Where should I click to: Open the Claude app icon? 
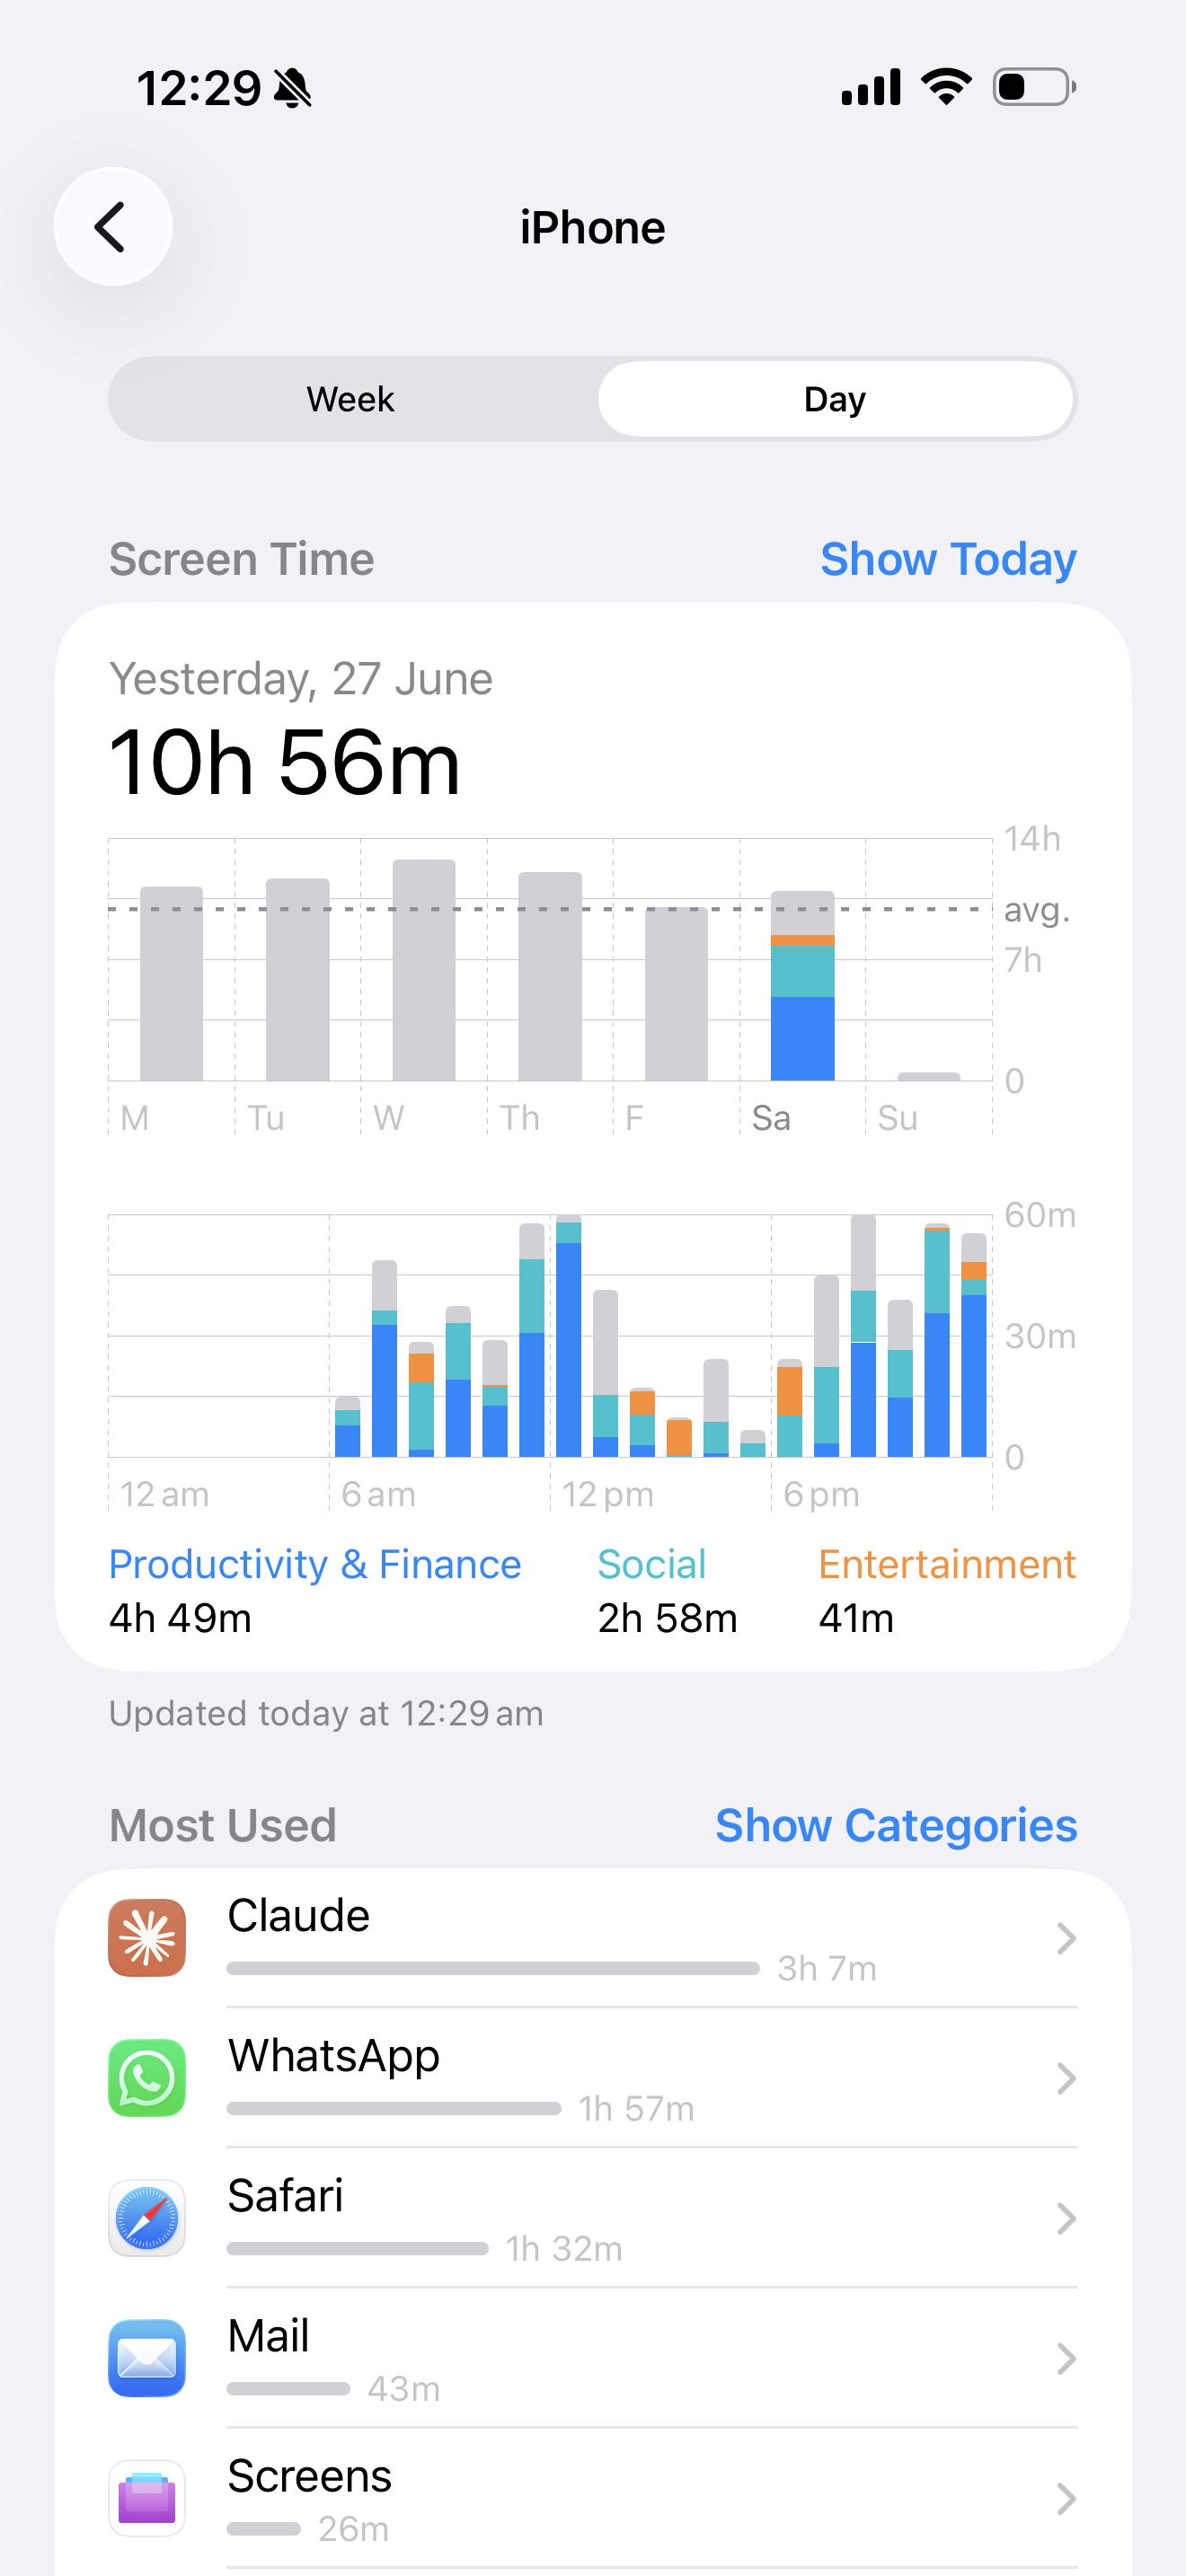point(147,1937)
